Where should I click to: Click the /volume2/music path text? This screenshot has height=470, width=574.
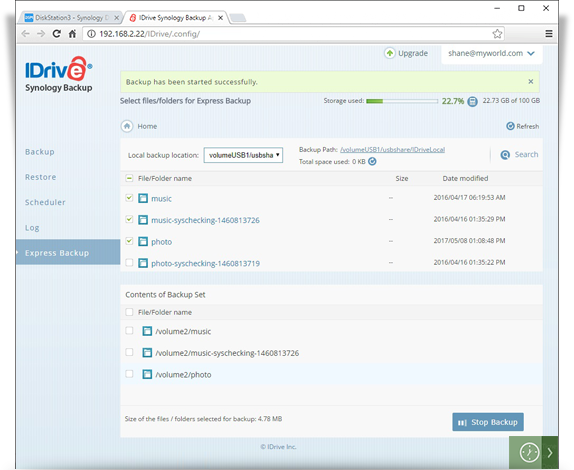pos(183,332)
